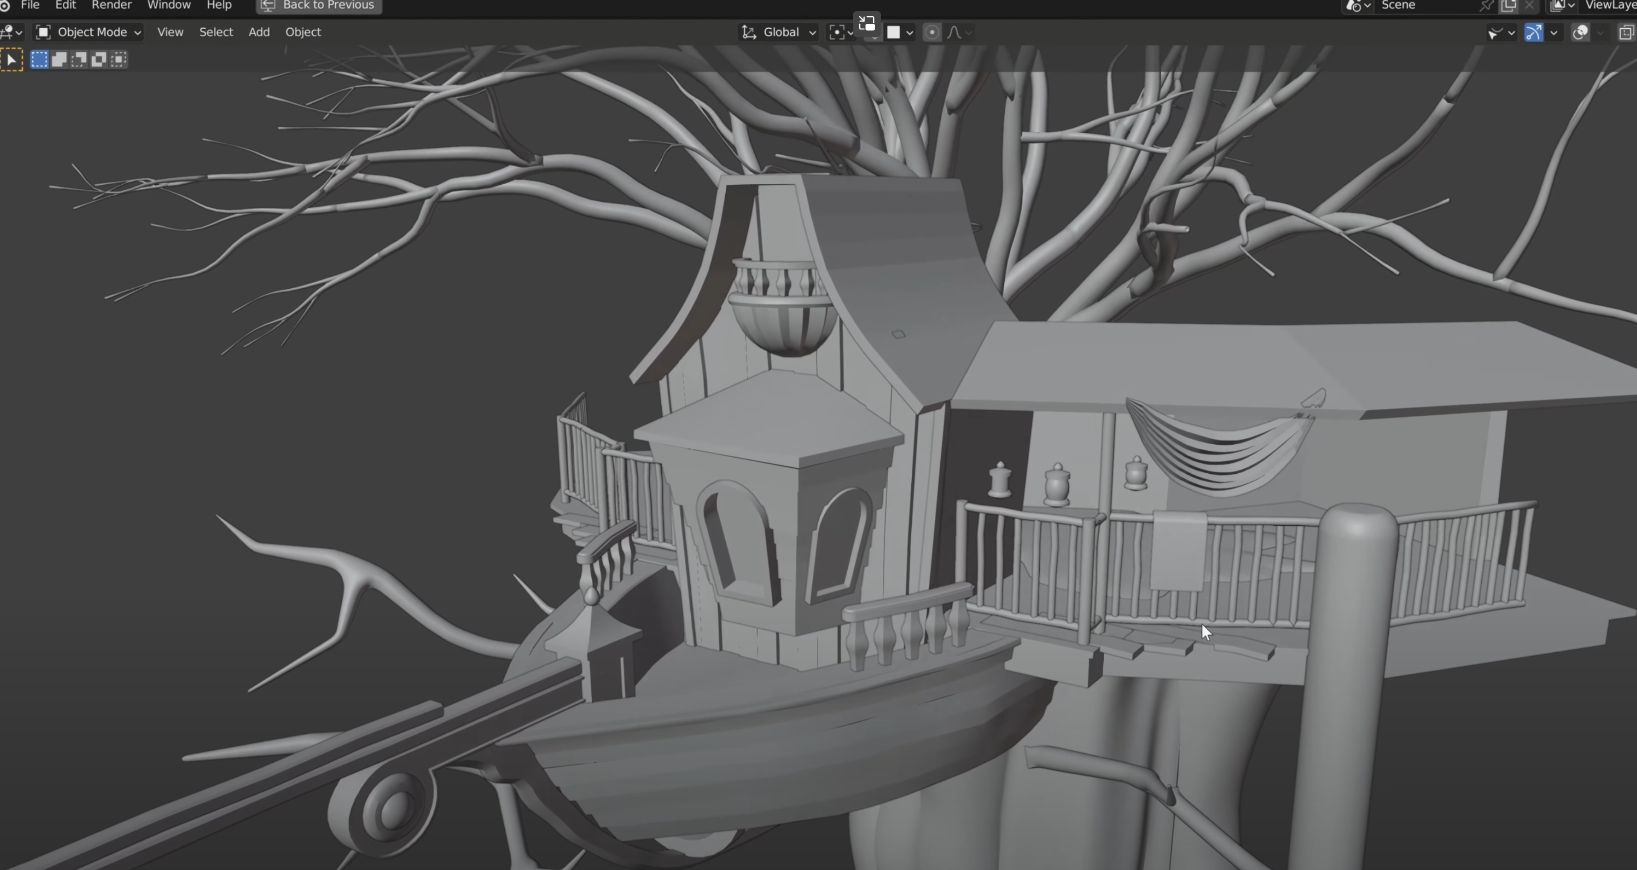Image resolution: width=1637 pixels, height=870 pixels.
Task: Click the restore area overlay icon
Action: coord(867,24)
